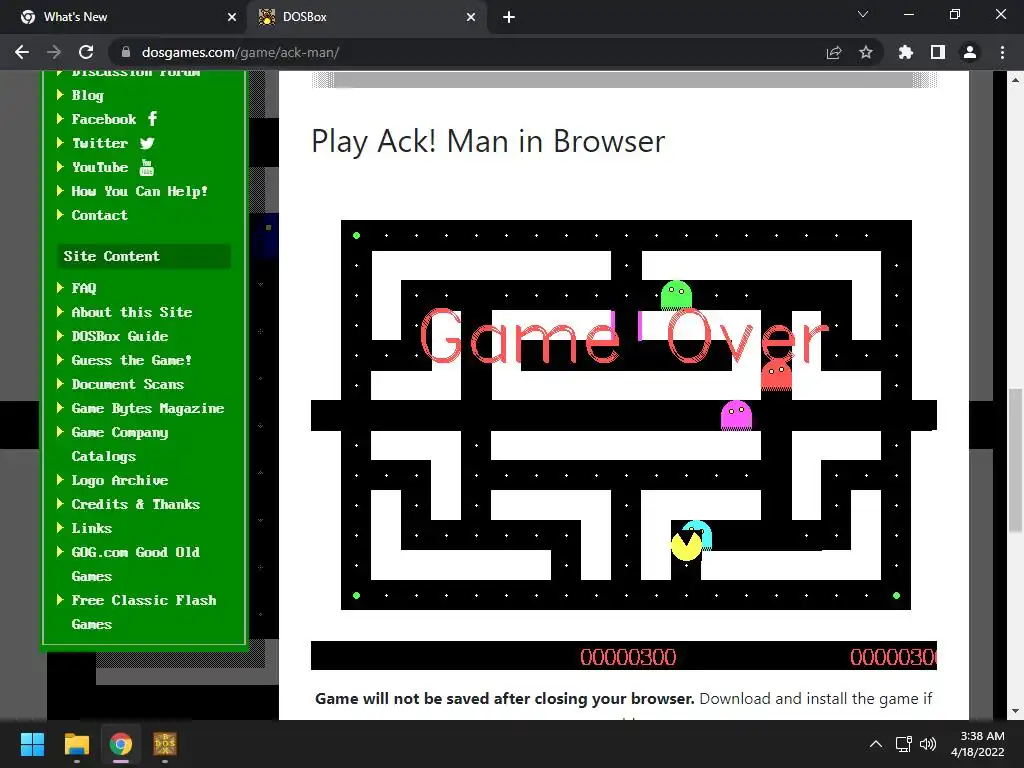Screen dimensions: 1024x768
Task: Select the DOSBox tab
Action: pyautogui.click(x=367, y=17)
